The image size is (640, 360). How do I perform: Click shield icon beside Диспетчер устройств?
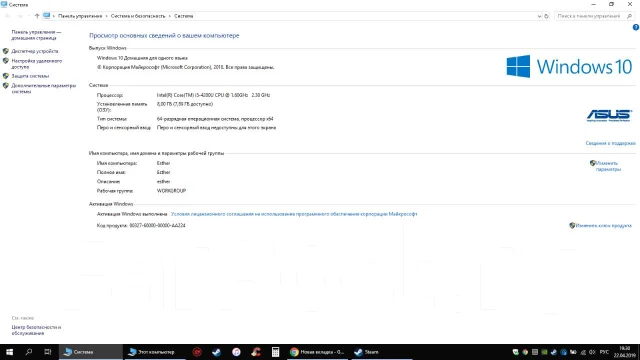point(6,51)
